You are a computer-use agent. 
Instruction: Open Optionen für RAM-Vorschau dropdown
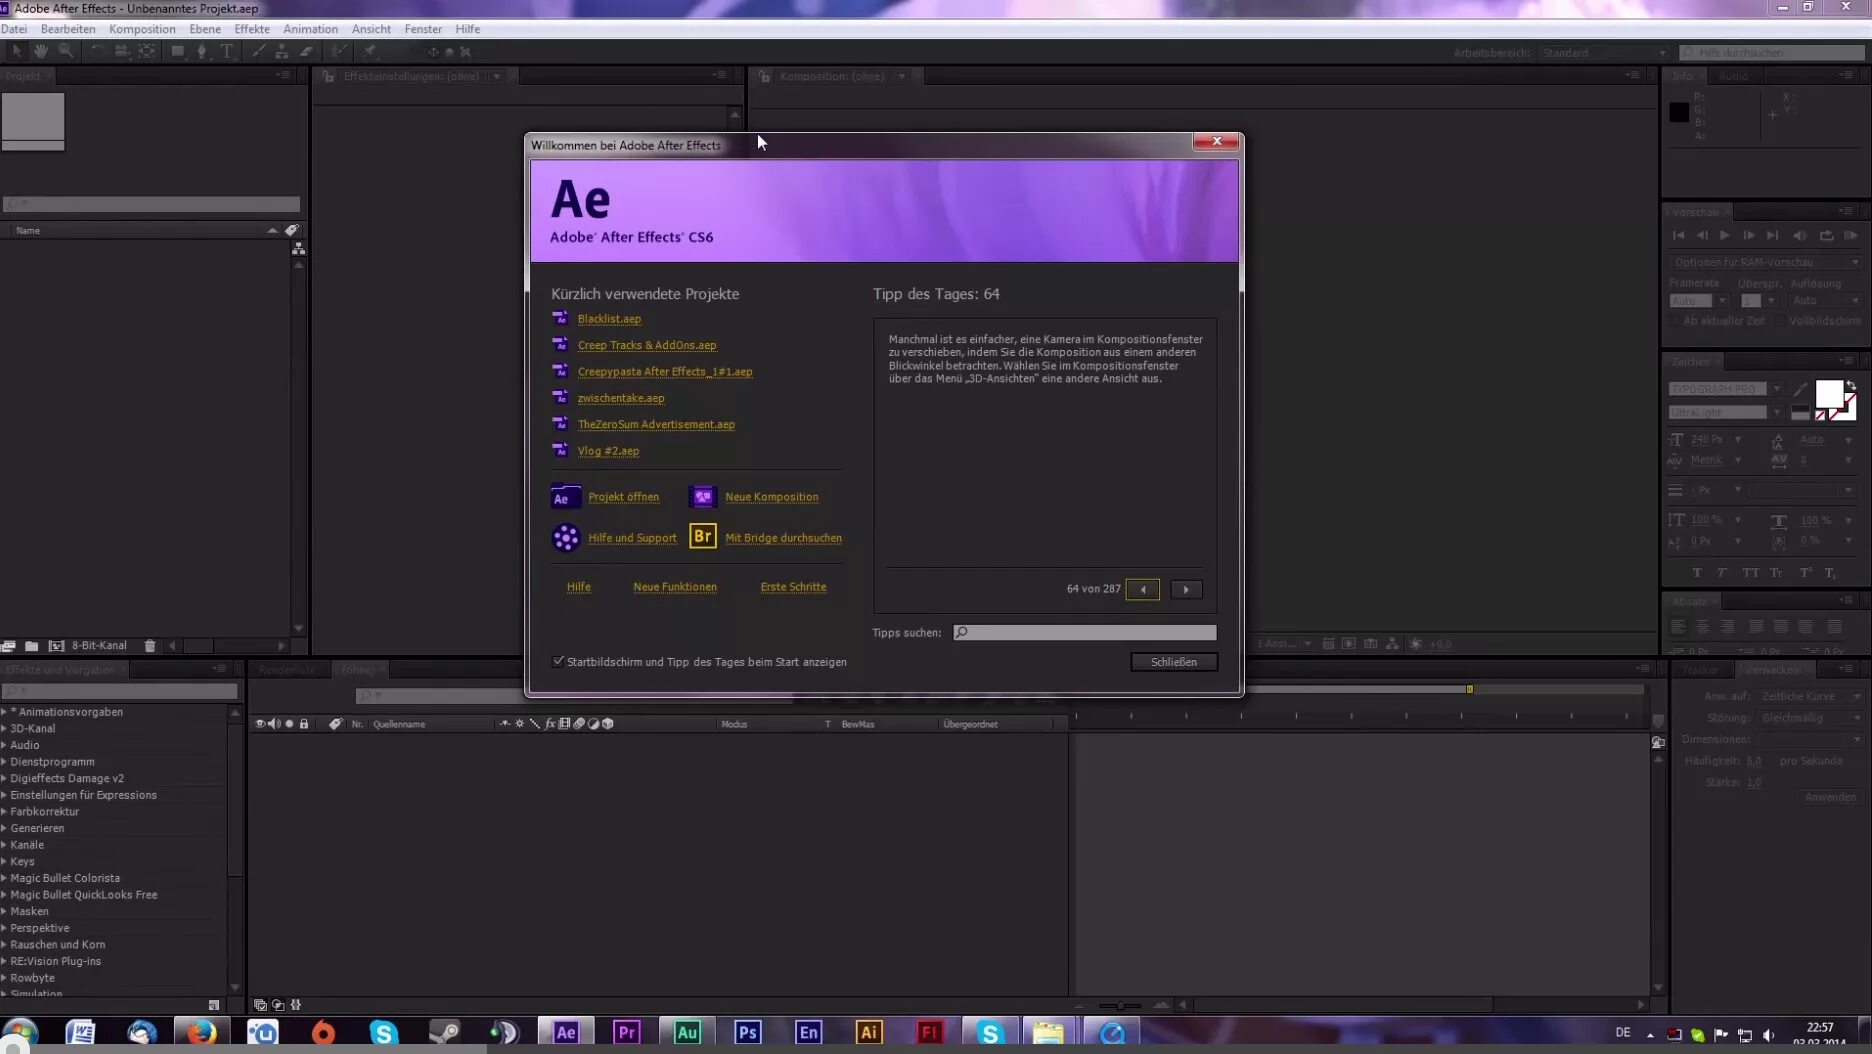point(1765,262)
